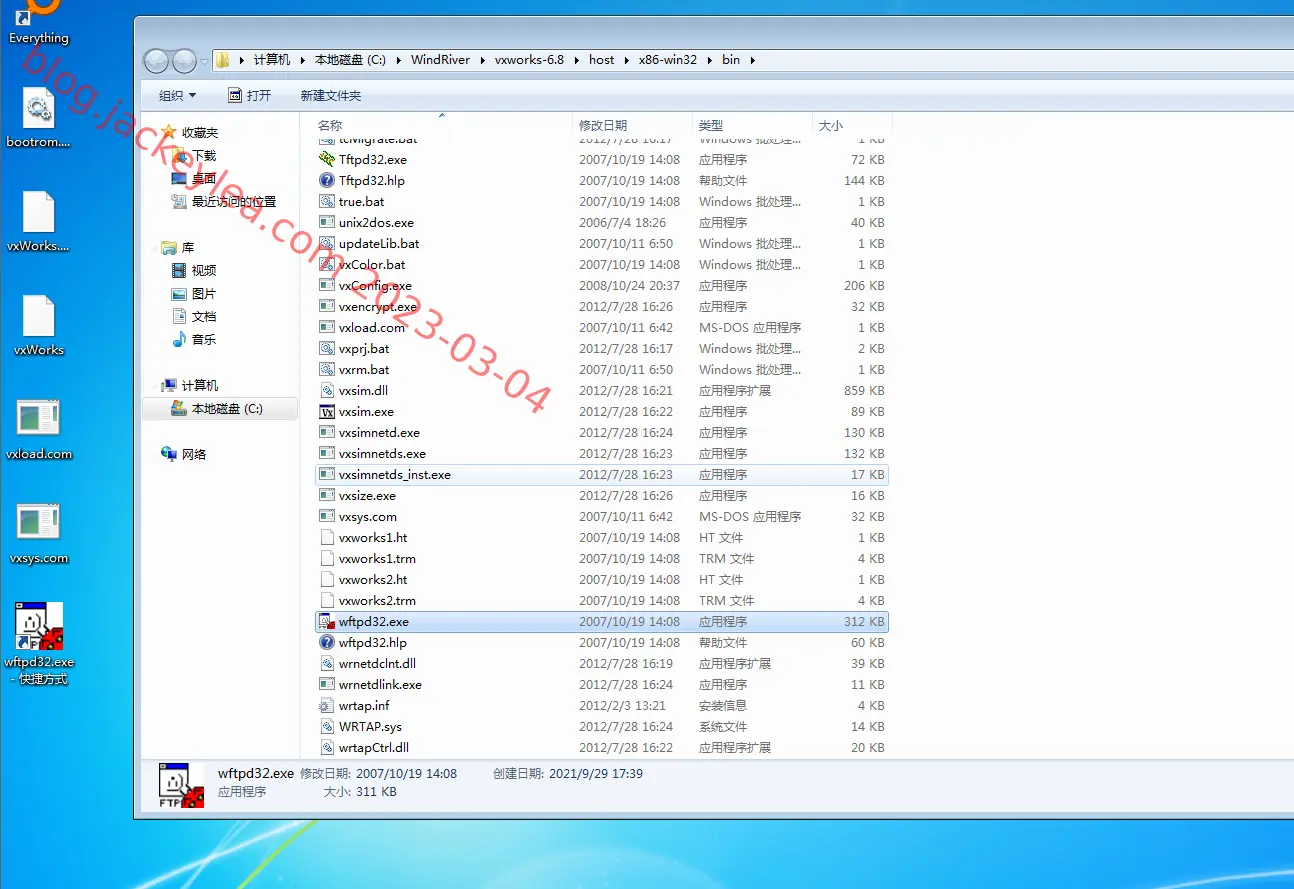Click the 打开 toolbar button
The image size is (1294, 889).
250,96
